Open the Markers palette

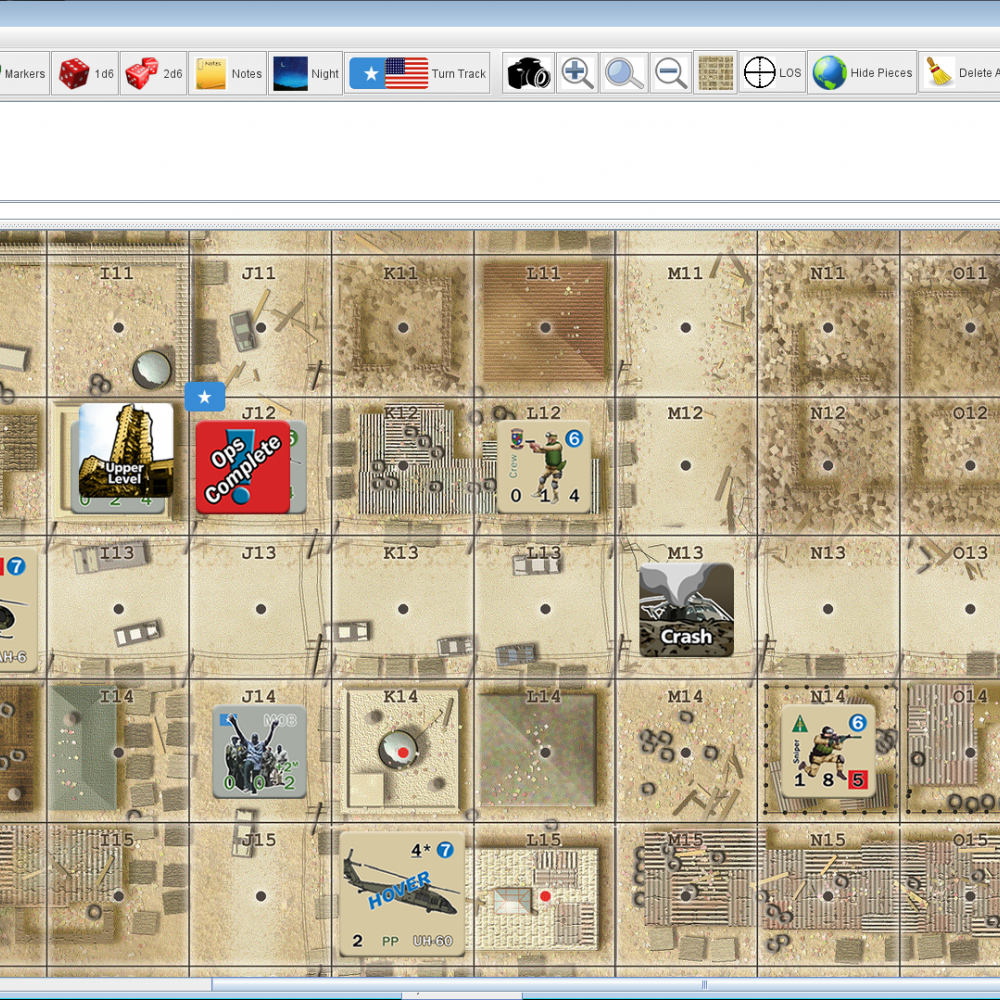(x=24, y=74)
